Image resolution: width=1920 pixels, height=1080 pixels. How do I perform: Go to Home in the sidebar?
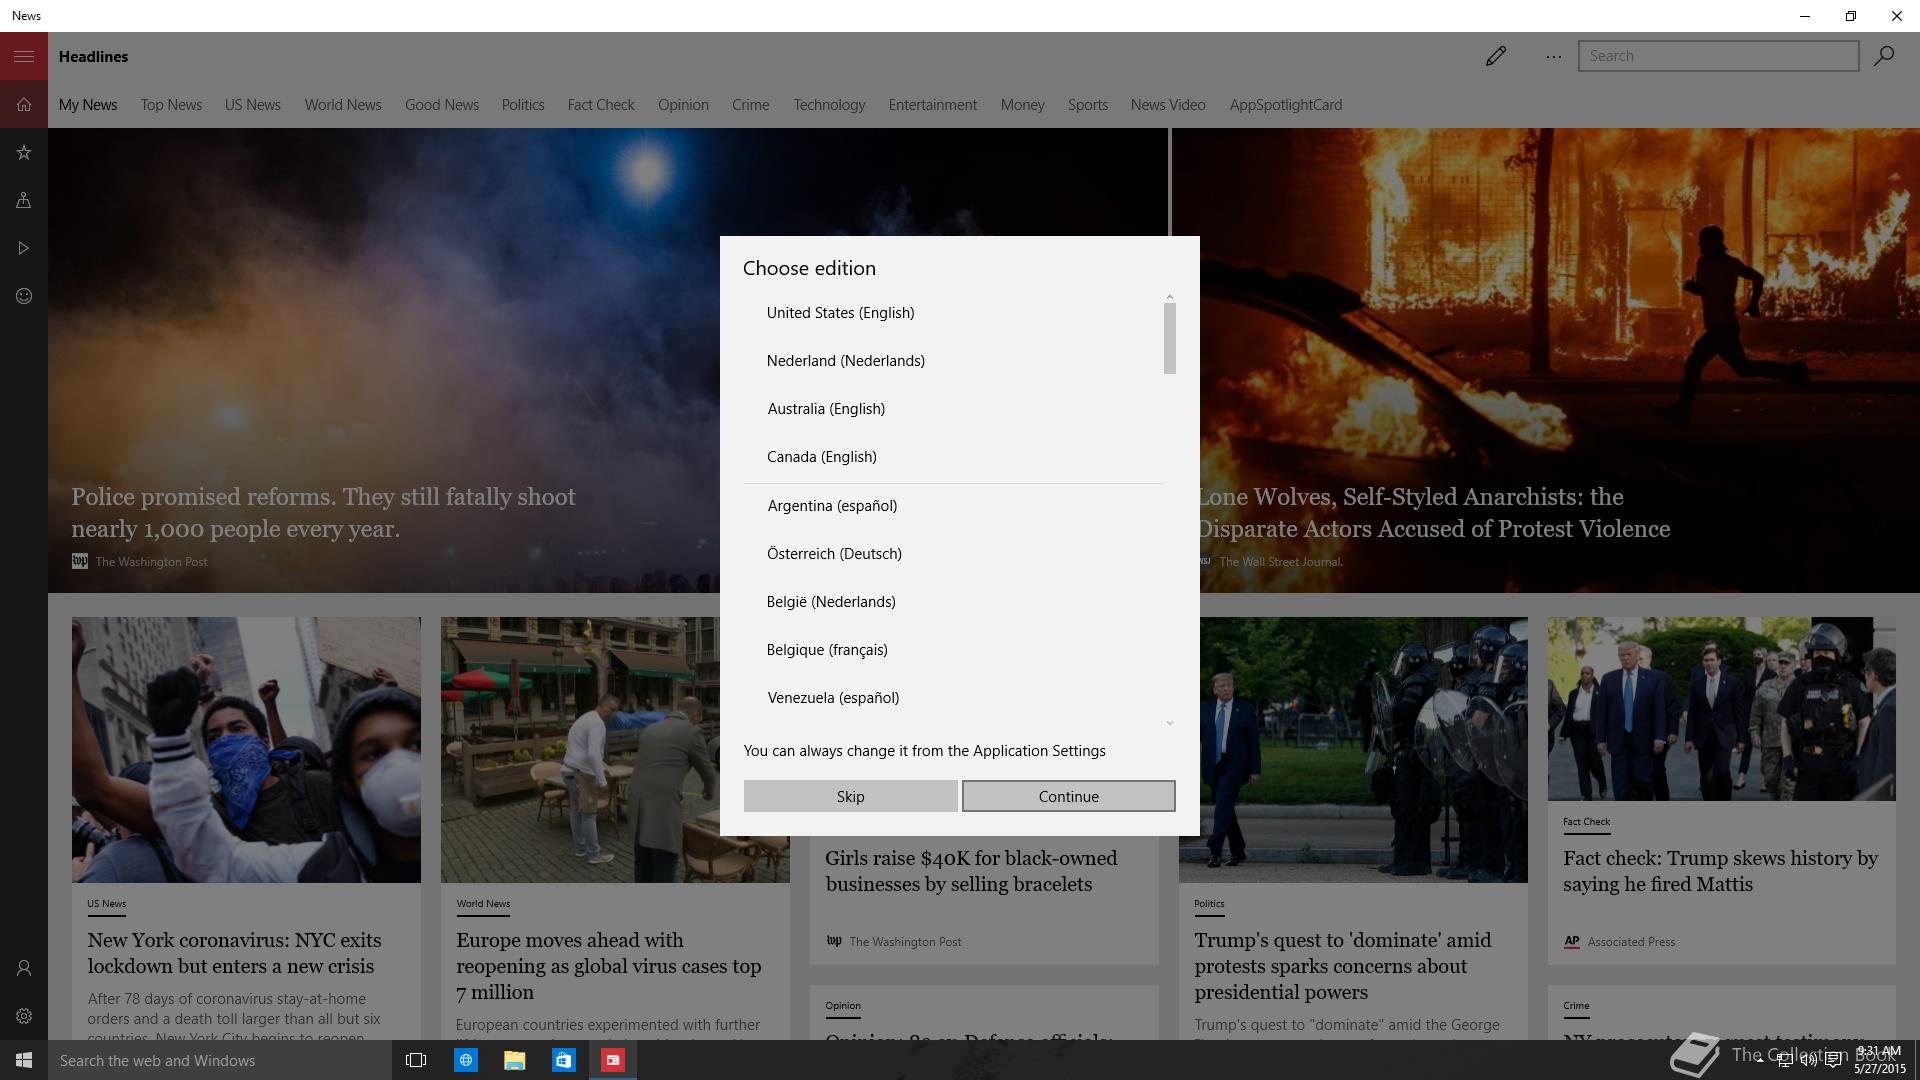(24, 104)
